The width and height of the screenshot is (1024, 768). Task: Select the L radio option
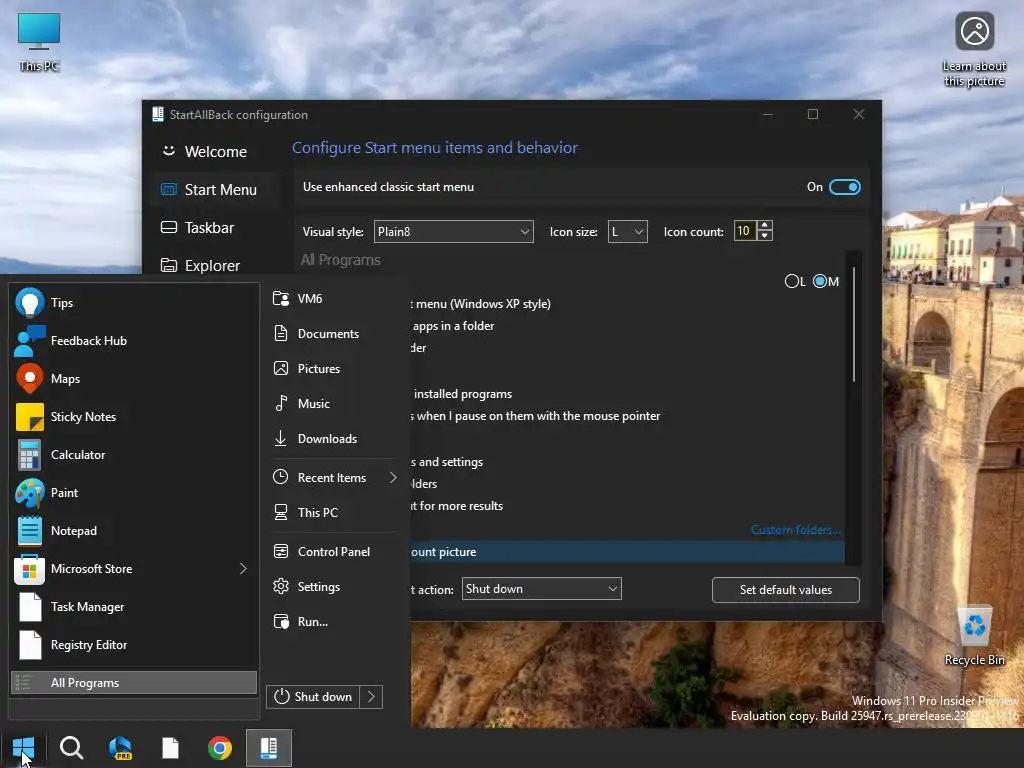tap(795, 281)
